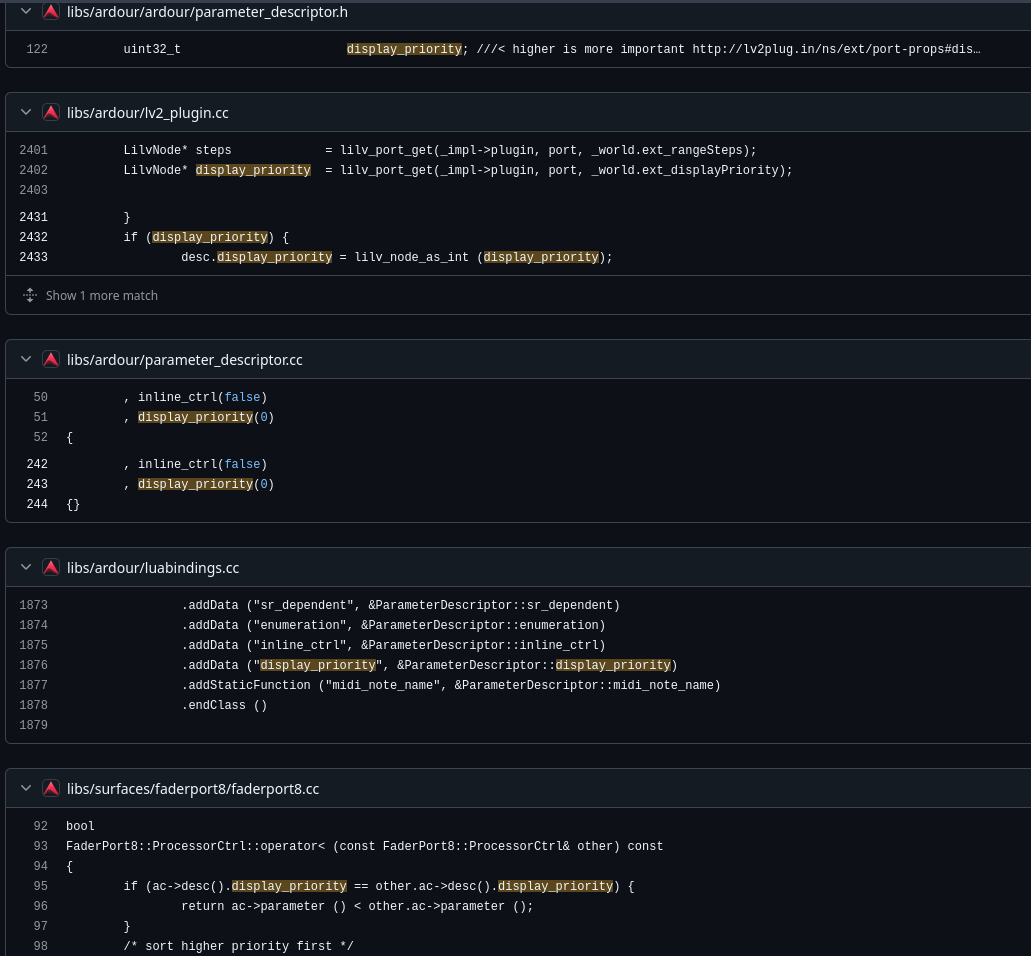The image size is (1031, 956).
Task: Collapse the lv2_plugin.cc search result
Action: 26,113
